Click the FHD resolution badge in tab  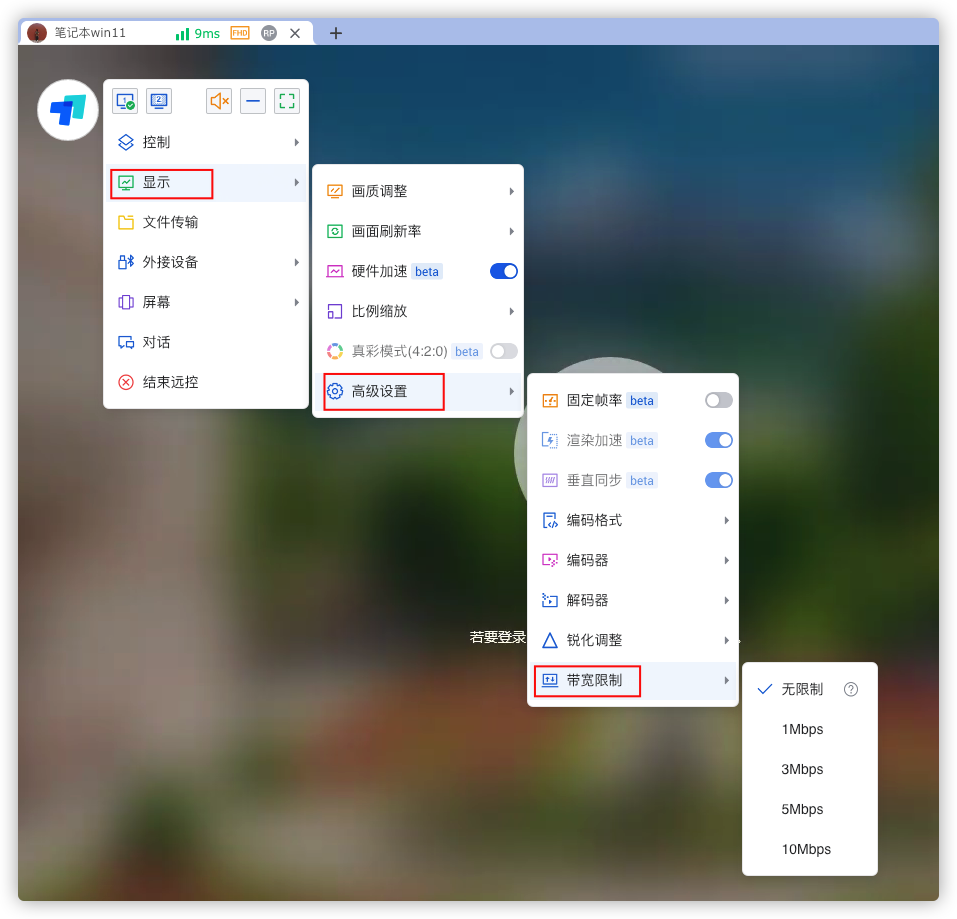tap(240, 33)
